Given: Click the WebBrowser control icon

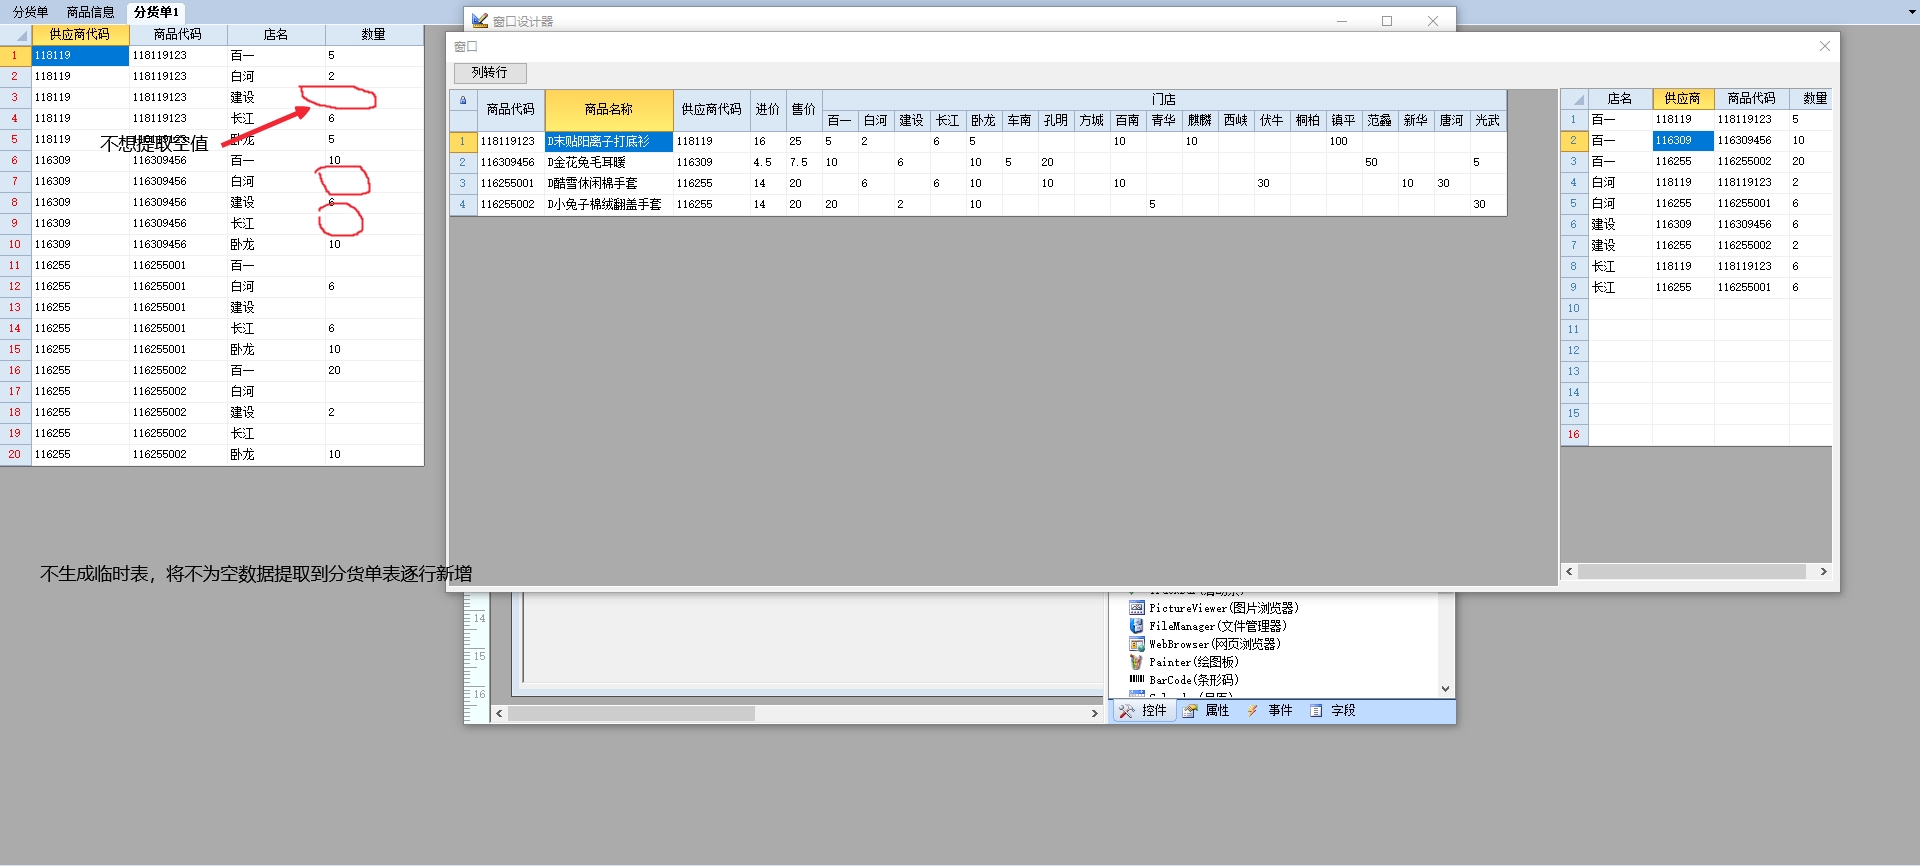Looking at the screenshot, I should pos(1136,644).
